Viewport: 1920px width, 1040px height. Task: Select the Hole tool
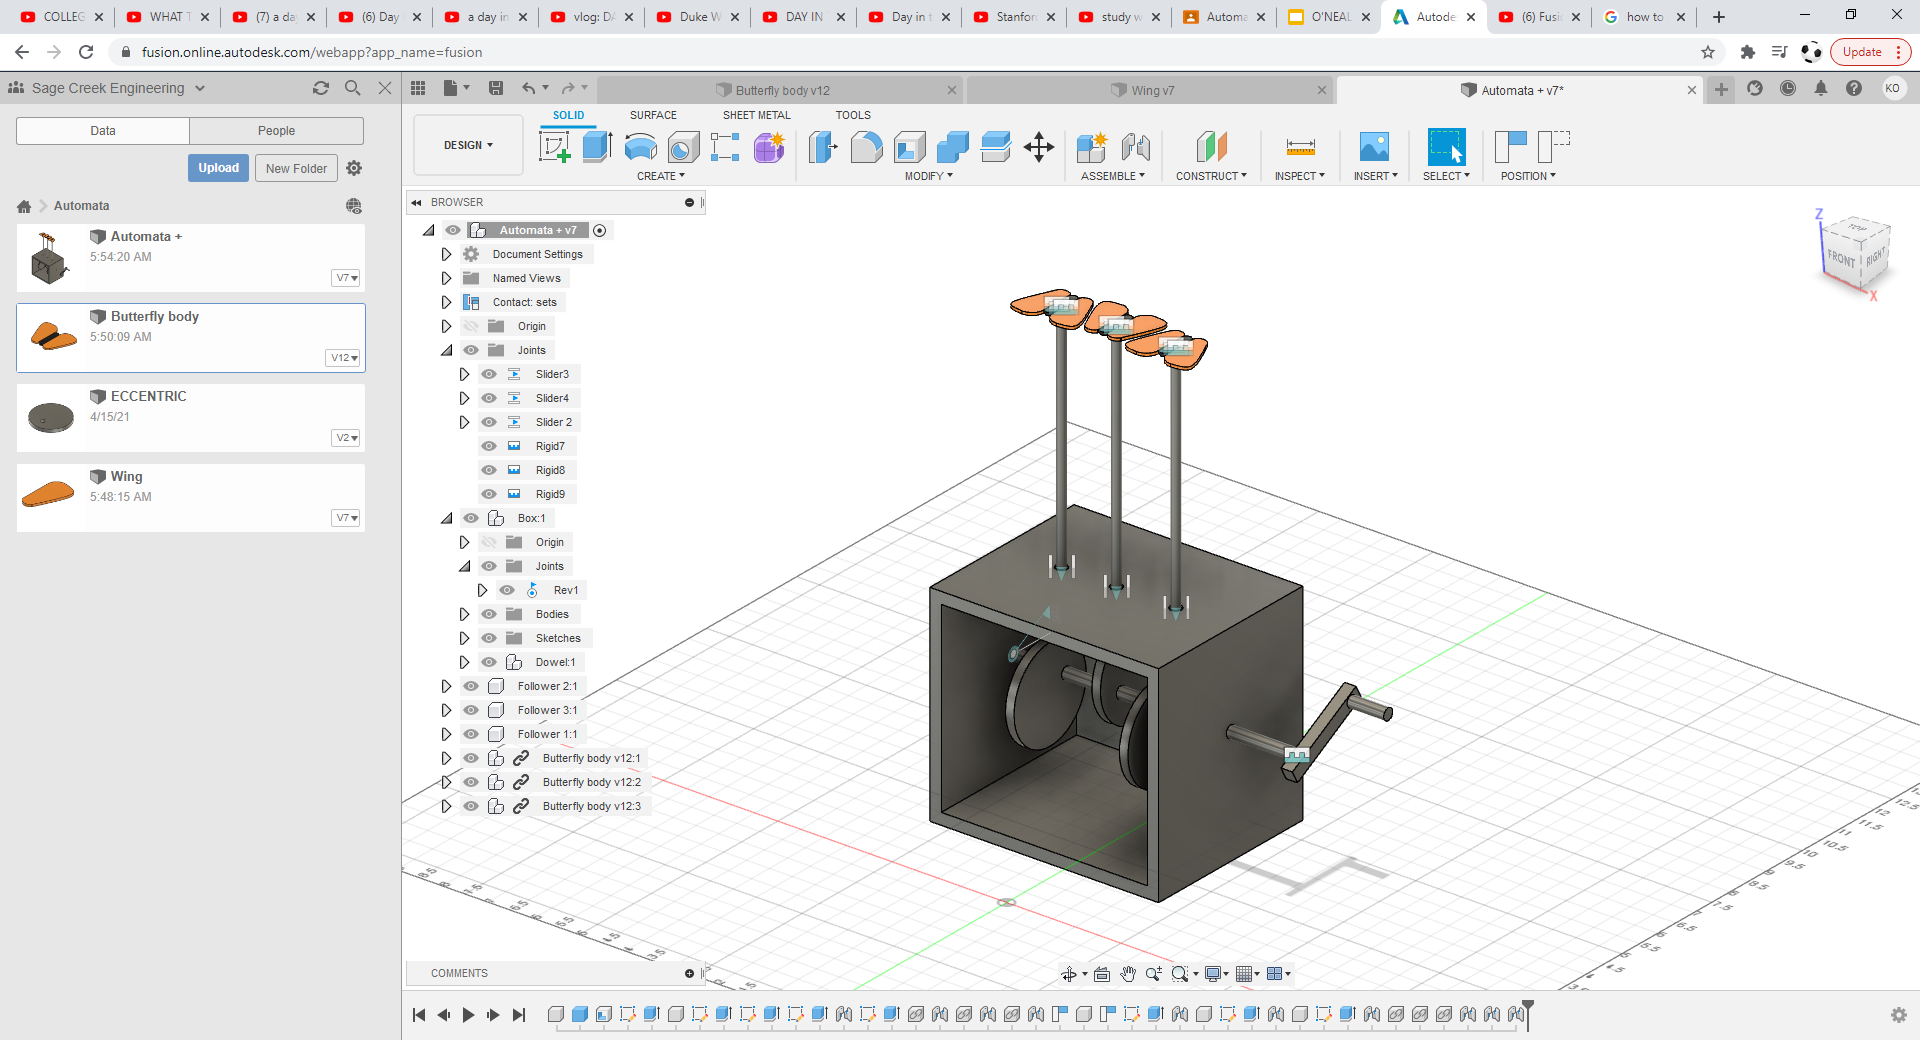[x=683, y=147]
